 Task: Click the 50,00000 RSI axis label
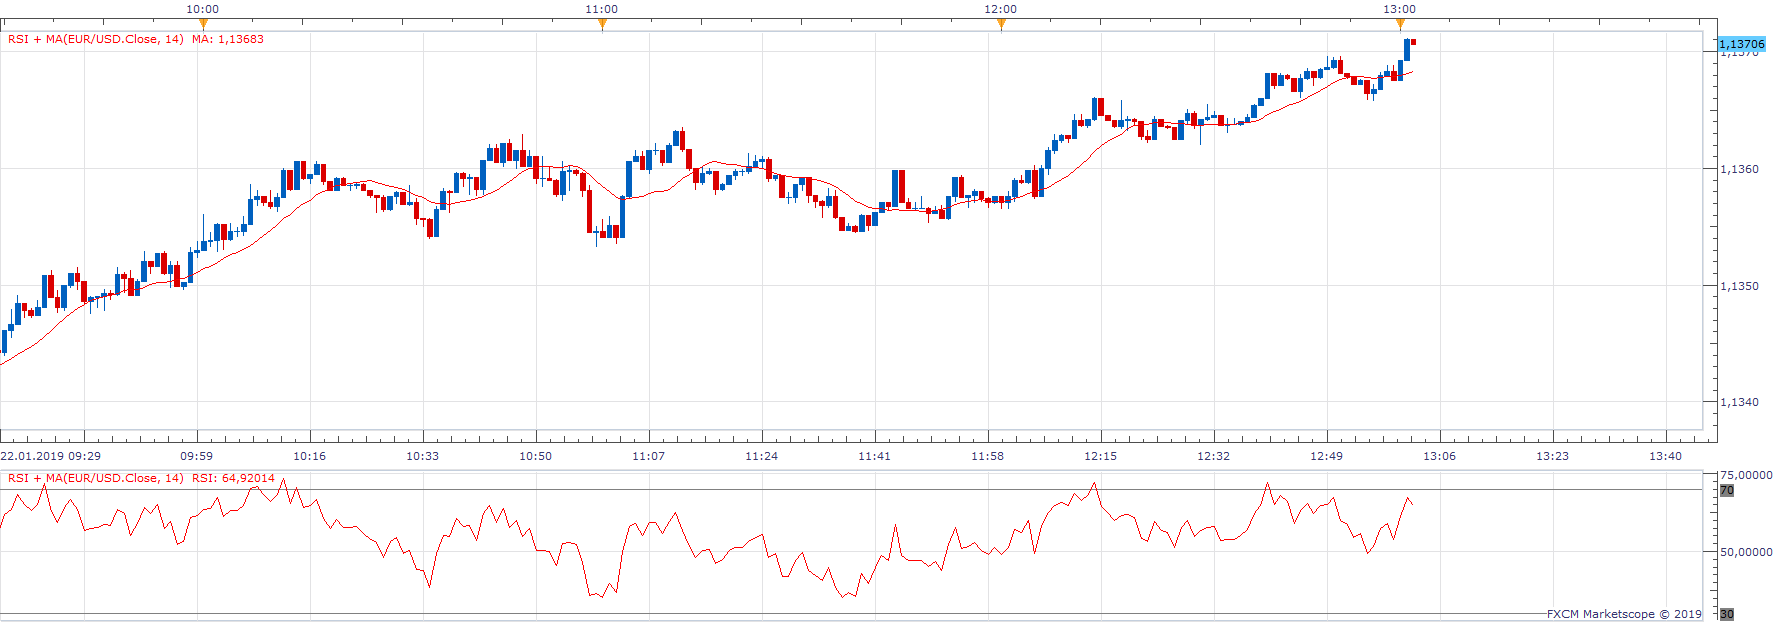point(1746,551)
